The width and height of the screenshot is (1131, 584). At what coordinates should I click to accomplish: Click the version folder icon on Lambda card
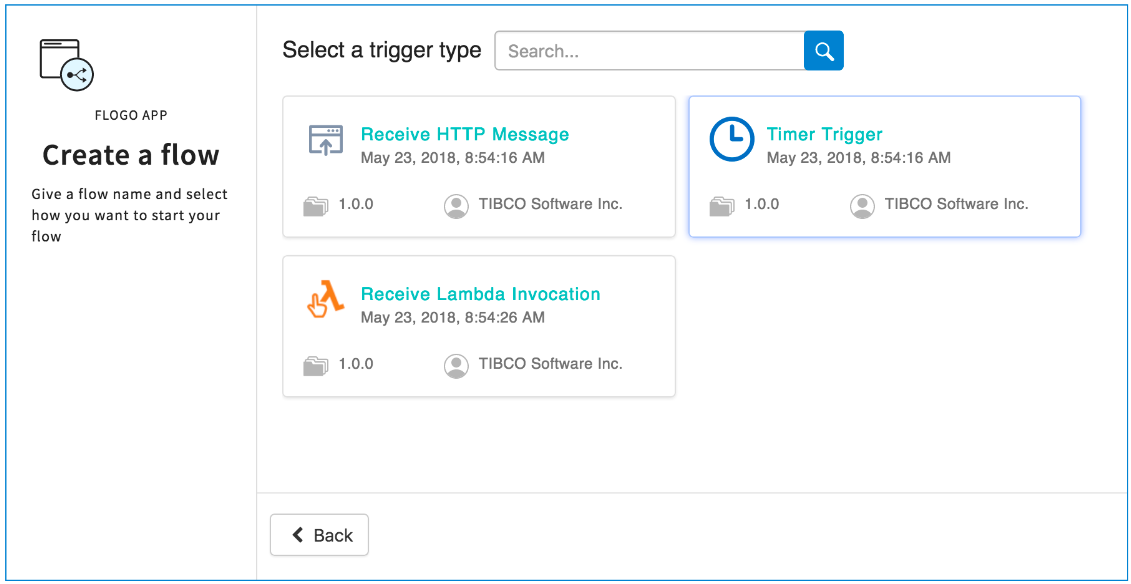[315, 366]
